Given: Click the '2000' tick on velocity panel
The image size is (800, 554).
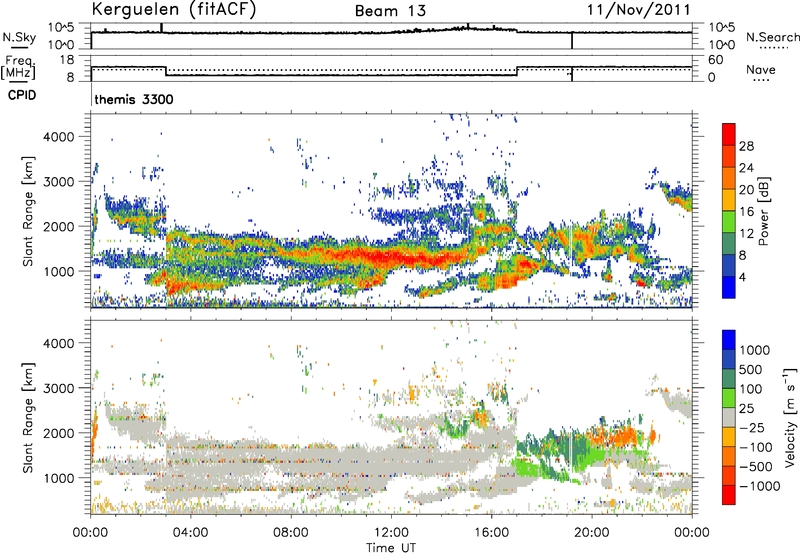Looking at the screenshot, I should [59, 433].
